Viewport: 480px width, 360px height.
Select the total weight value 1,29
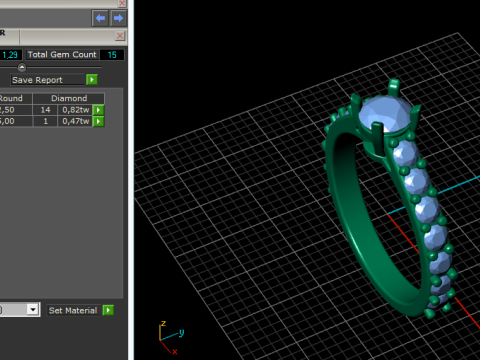[10, 55]
